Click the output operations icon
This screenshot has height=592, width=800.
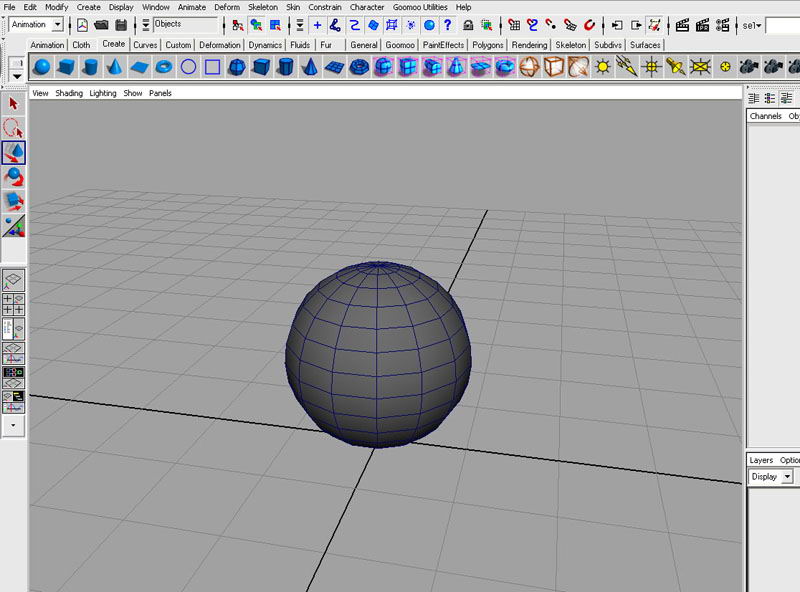click(636, 25)
